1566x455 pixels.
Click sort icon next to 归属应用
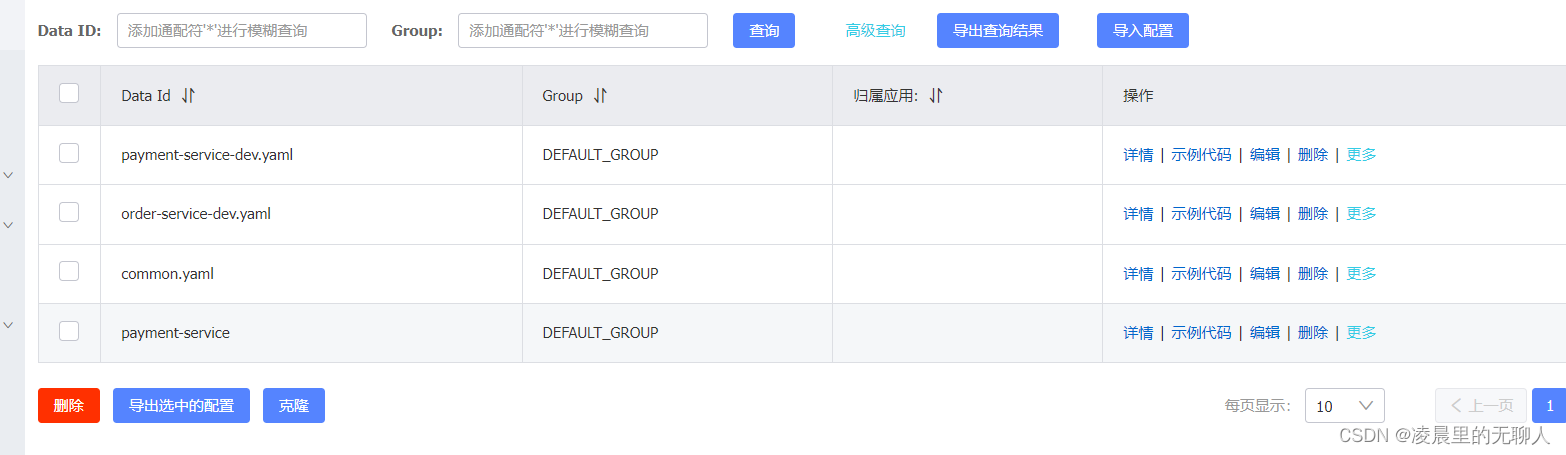936,96
